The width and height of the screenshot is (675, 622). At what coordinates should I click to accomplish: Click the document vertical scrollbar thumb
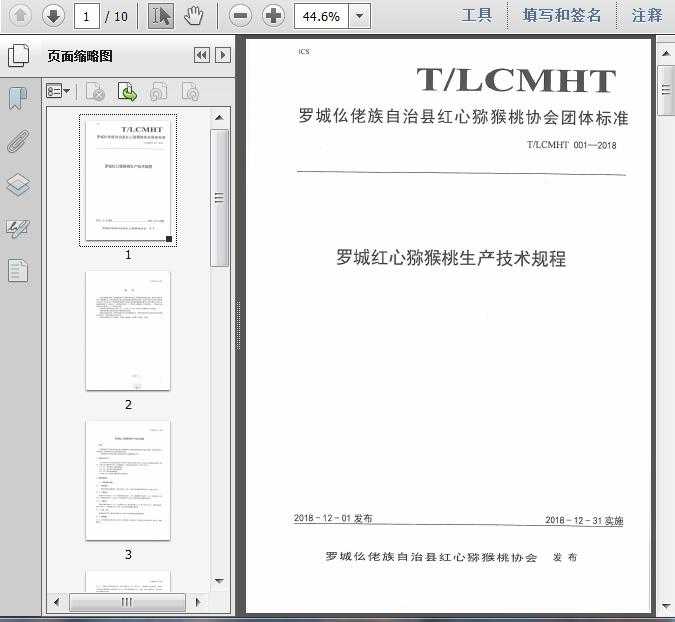click(666, 90)
